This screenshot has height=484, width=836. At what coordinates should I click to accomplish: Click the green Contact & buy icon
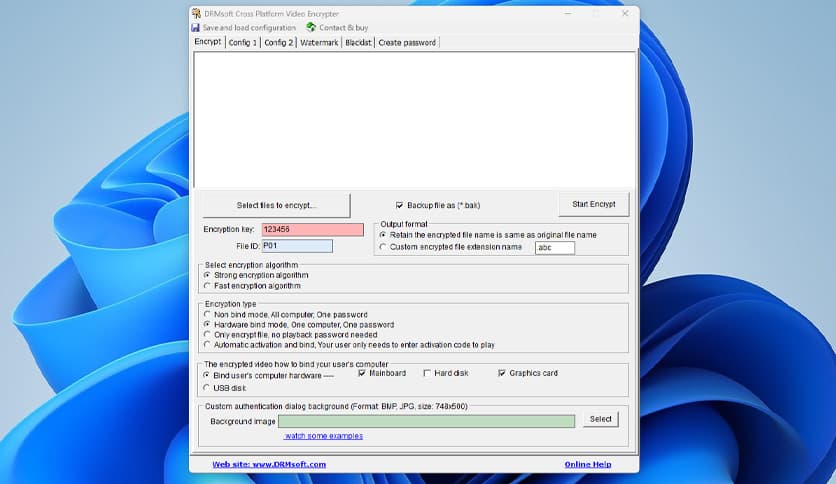click(x=311, y=27)
